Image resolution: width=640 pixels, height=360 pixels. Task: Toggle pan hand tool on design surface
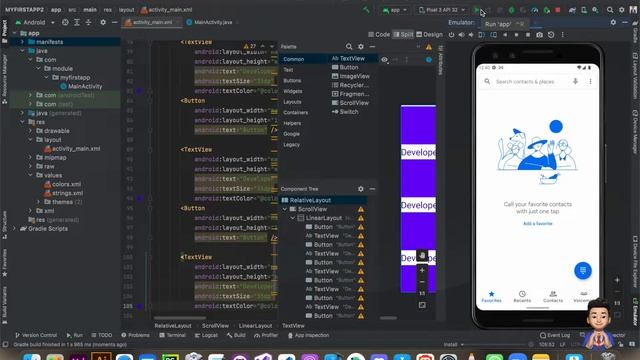click(422, 256)
